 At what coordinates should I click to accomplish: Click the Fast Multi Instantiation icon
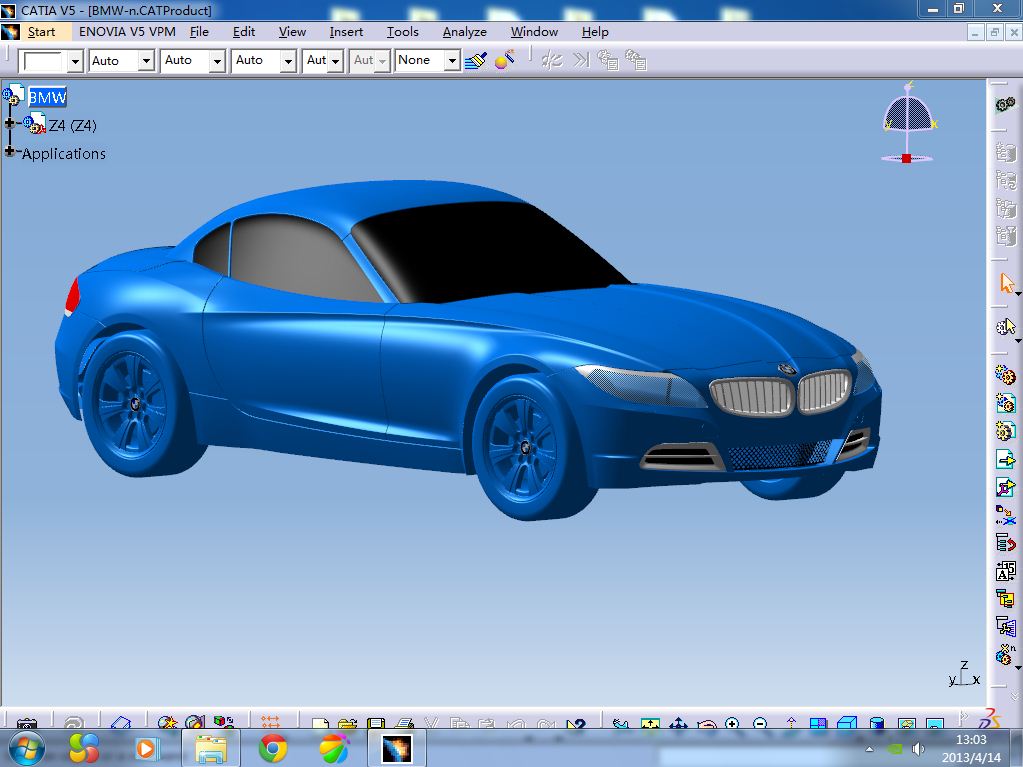(x=1005, y=654)
